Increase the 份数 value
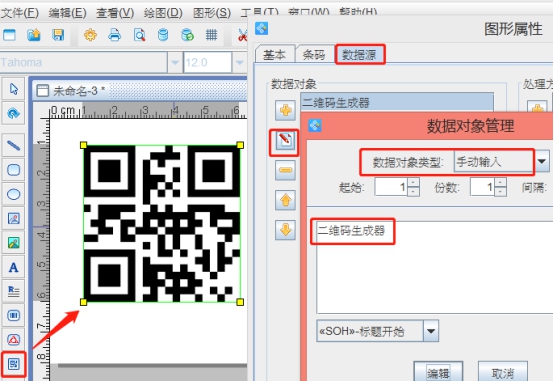The width and height of the screenshot is (554, 381). (x=500, y=182)
